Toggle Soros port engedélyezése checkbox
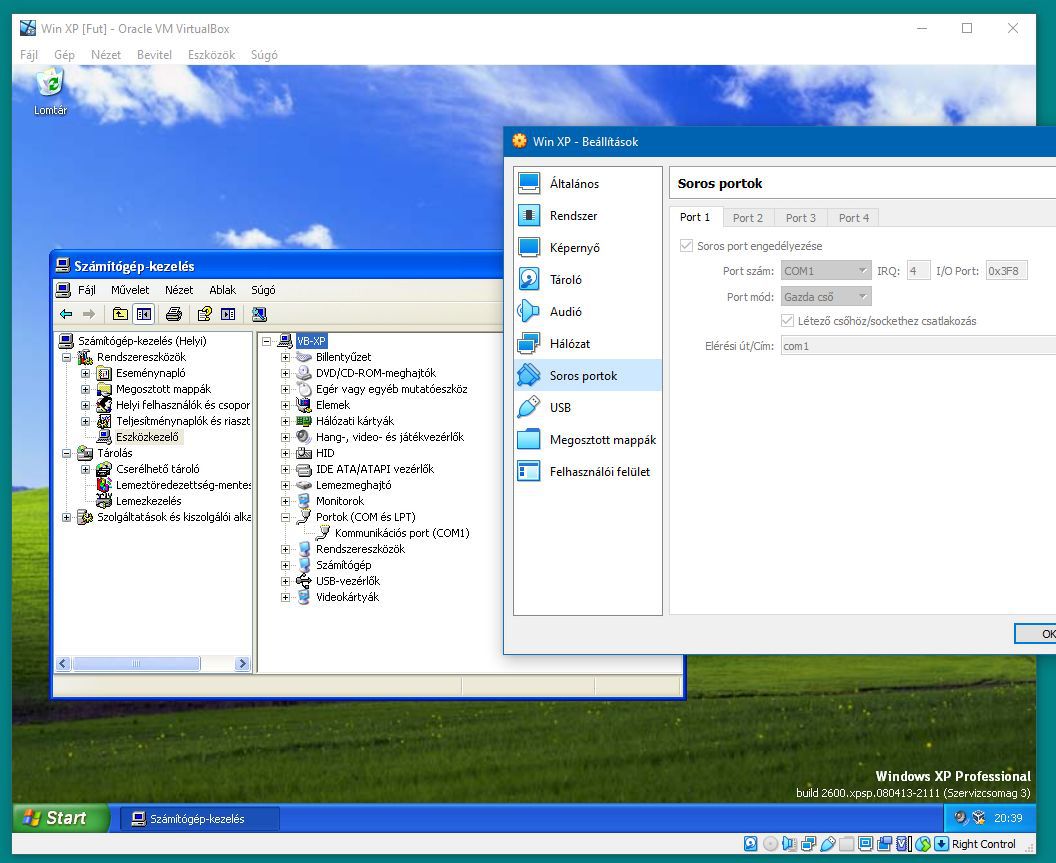The width and height of the screenshot is (1056, 863). click(x=686, y=245)
